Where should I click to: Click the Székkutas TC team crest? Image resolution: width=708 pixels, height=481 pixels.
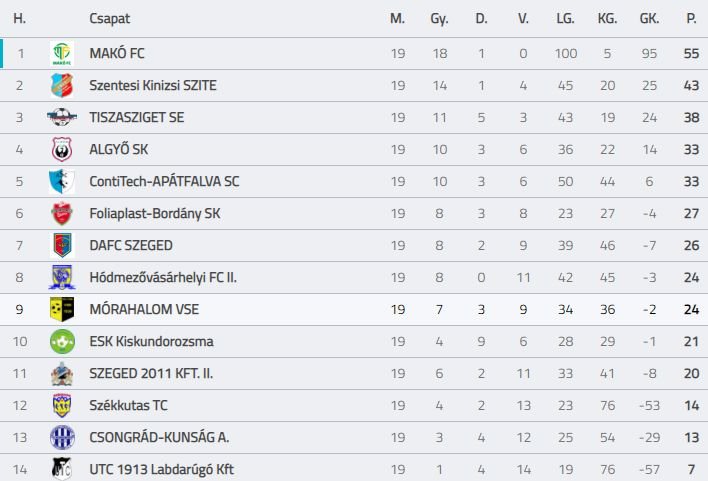point(62,406)
